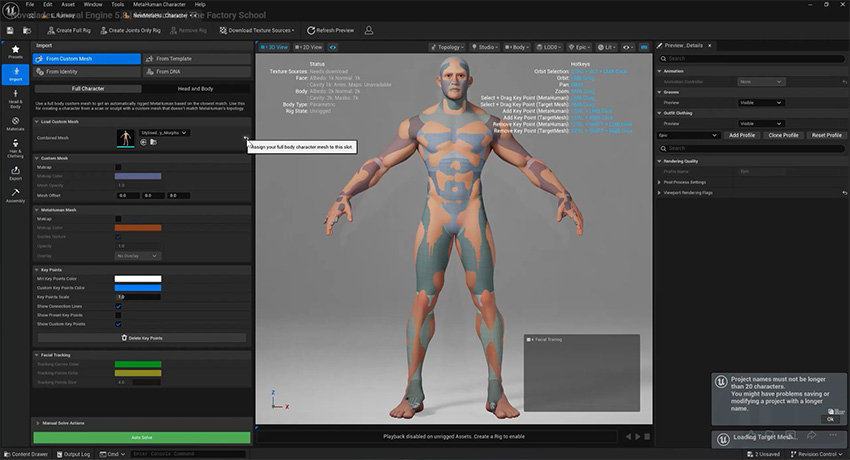Open the Export sidebar panel

click(15, 173)
